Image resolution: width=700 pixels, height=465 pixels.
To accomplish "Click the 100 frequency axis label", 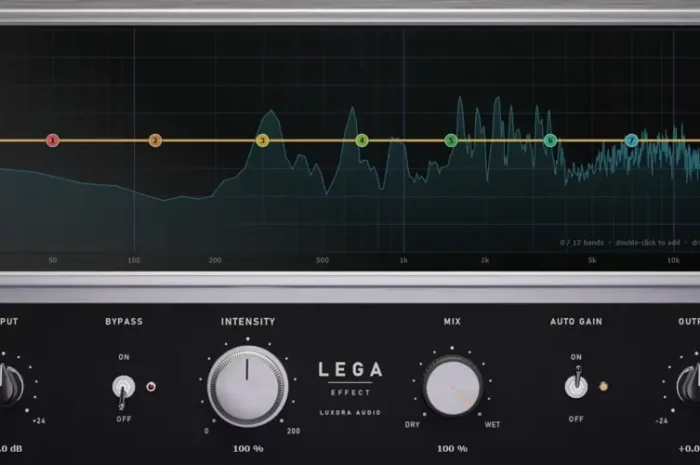I will coord(134,260).
